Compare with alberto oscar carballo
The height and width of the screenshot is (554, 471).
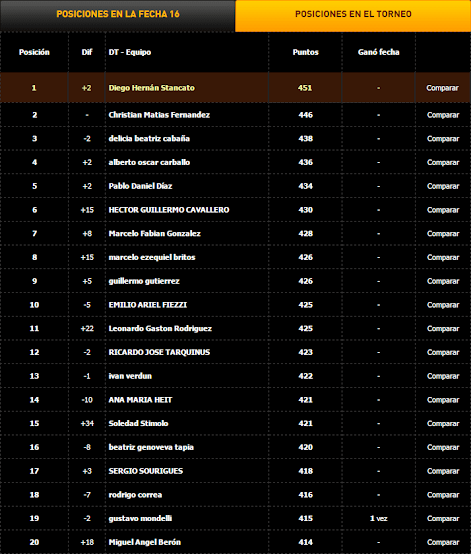[443, 162]
